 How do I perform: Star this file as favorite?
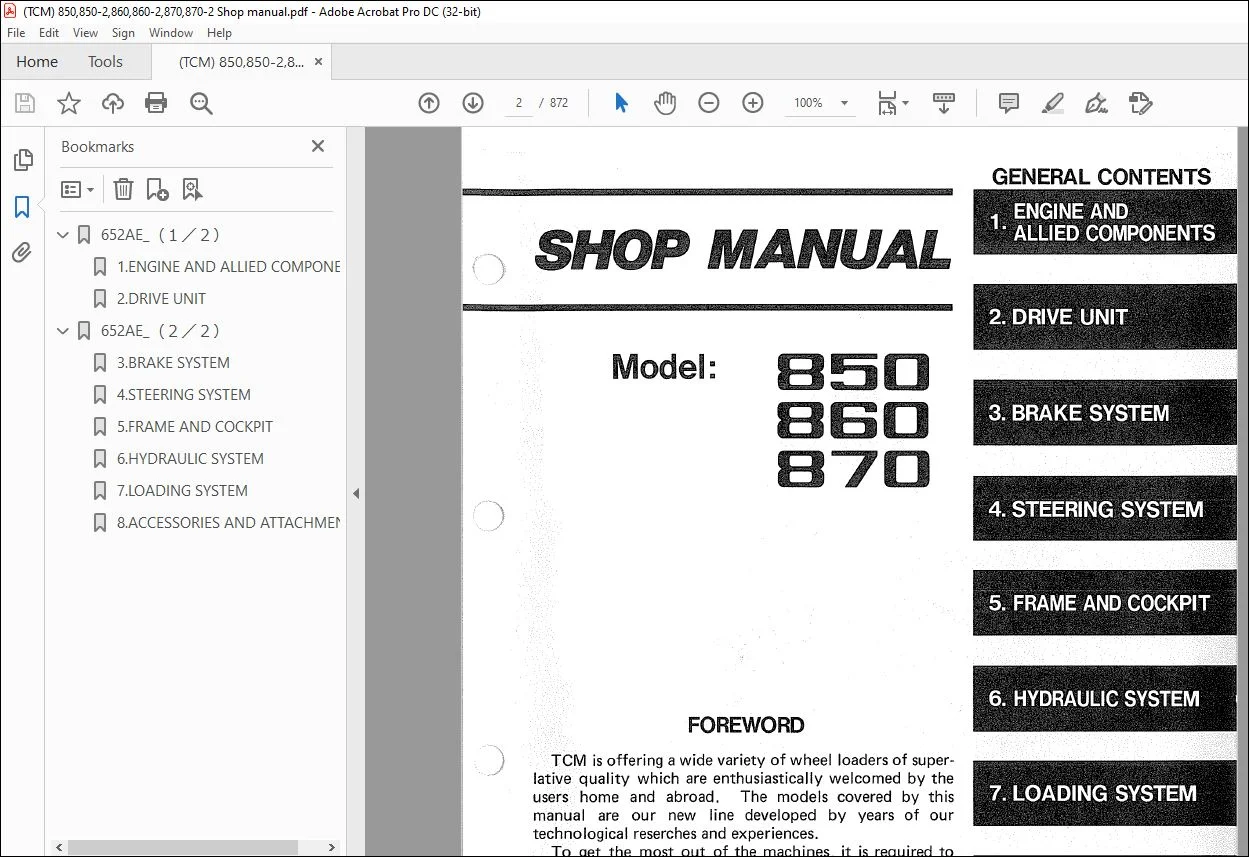(69, 103)
